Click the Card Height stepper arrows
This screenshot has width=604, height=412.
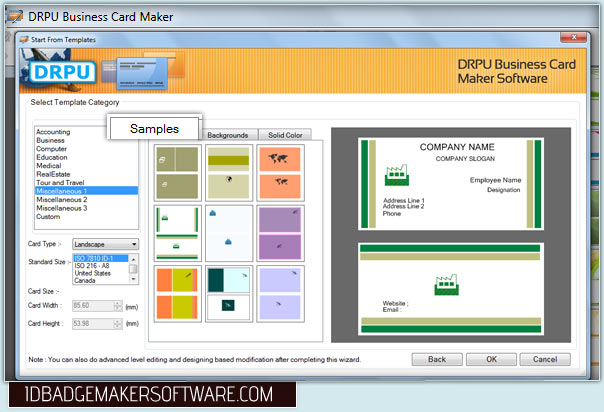coord(118,323)
